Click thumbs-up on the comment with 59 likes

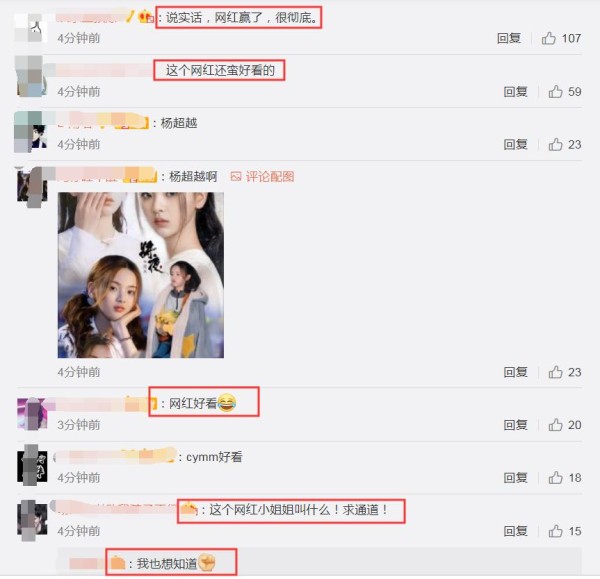coord(555,91)
